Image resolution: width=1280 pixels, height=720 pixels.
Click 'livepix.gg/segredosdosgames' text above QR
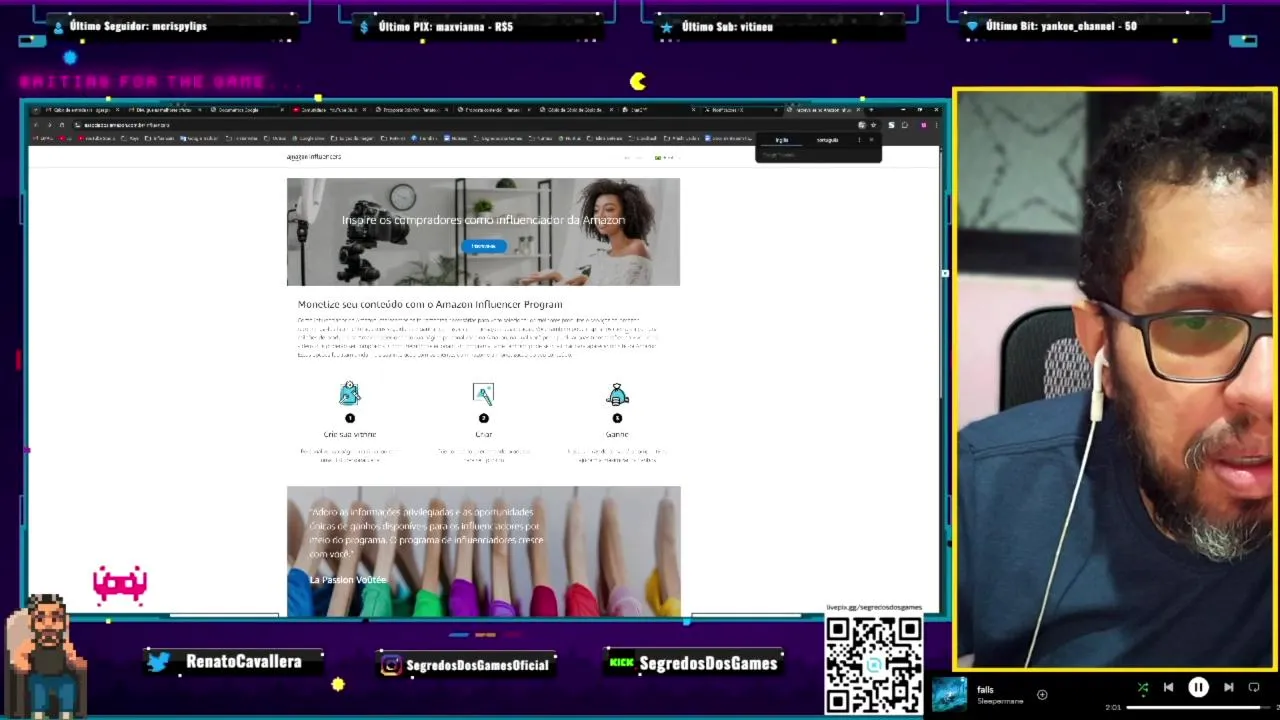click(x=873, y=607)
